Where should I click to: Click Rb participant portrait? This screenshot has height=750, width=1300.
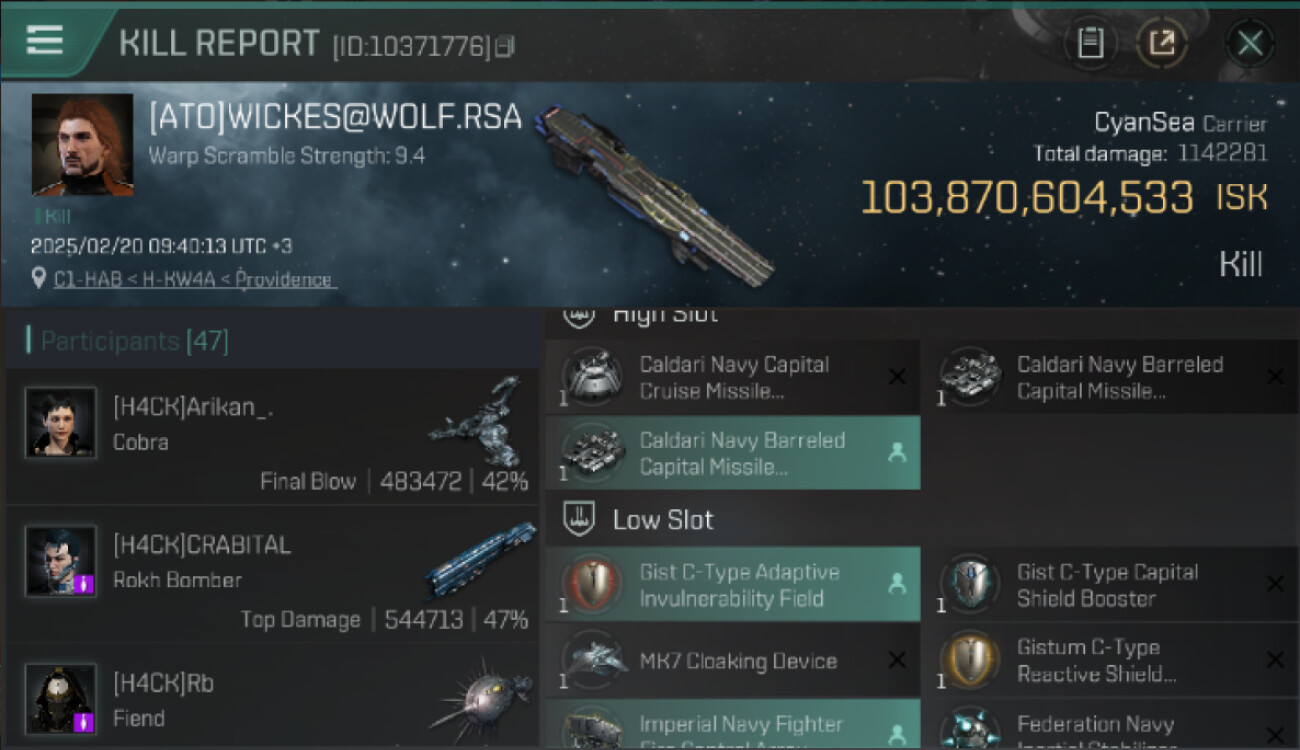61,698
